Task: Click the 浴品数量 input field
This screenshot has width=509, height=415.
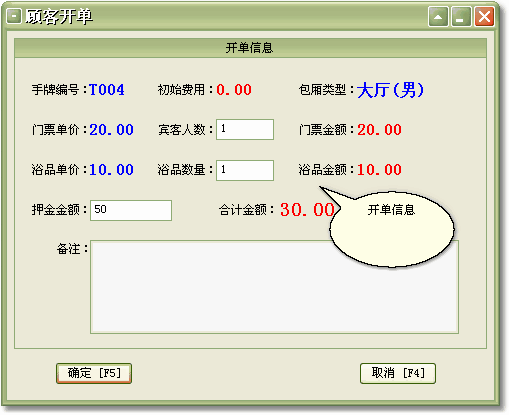Action: click(245, 170)
